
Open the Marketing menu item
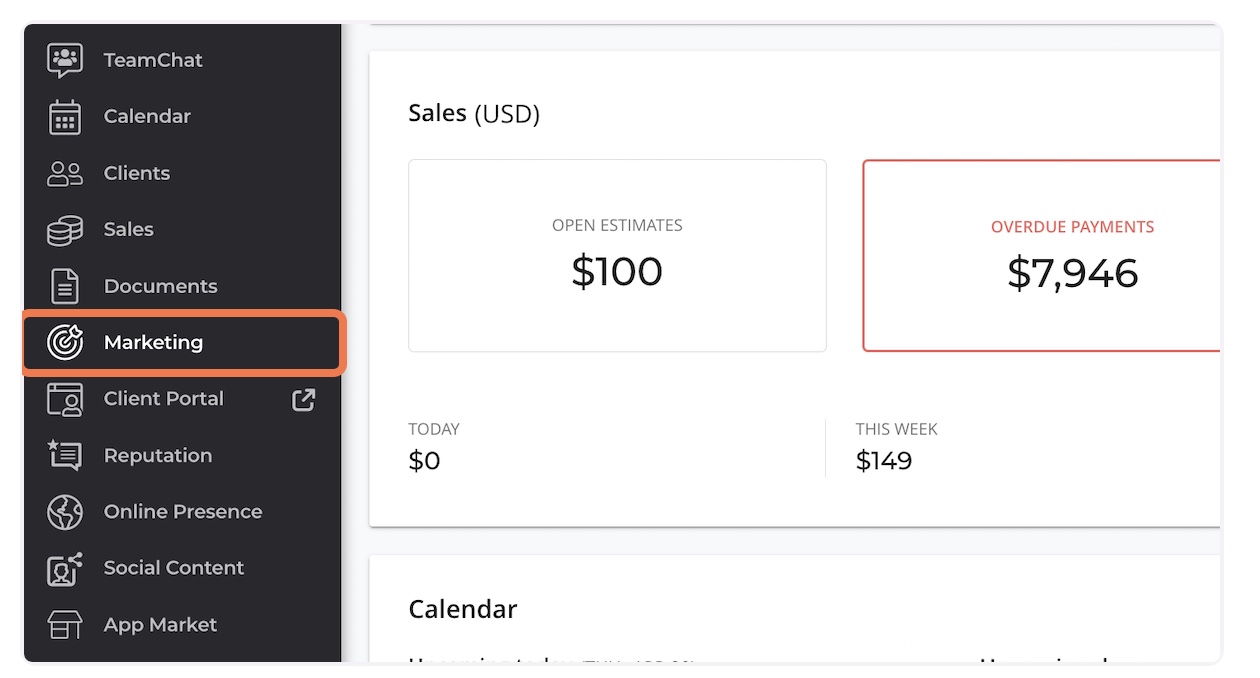153,342
